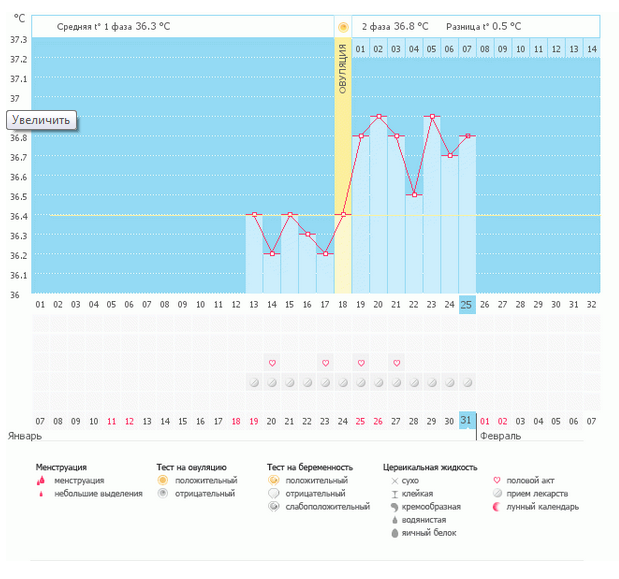Click the яичный белок legend icon
The height and width of the screenshot is (579, 619).
[x=395, y=533]
